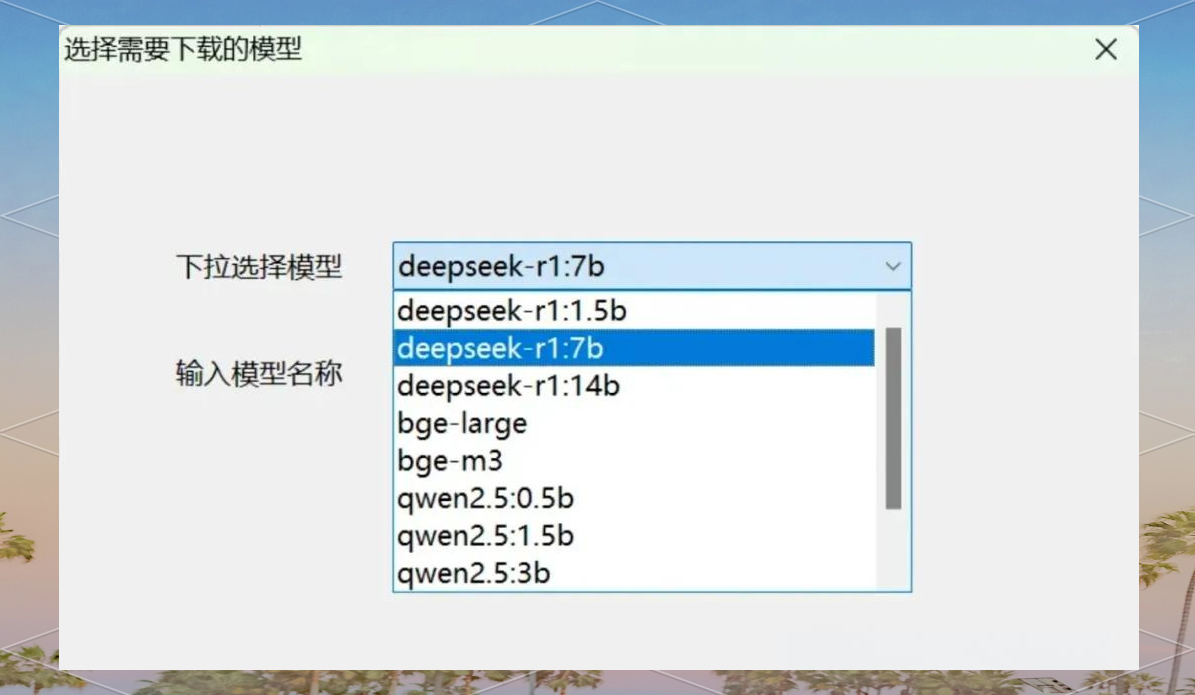Open the model selection combo box
The height and width of the screenshot is (695, 1195).
[x=652, y=266]
